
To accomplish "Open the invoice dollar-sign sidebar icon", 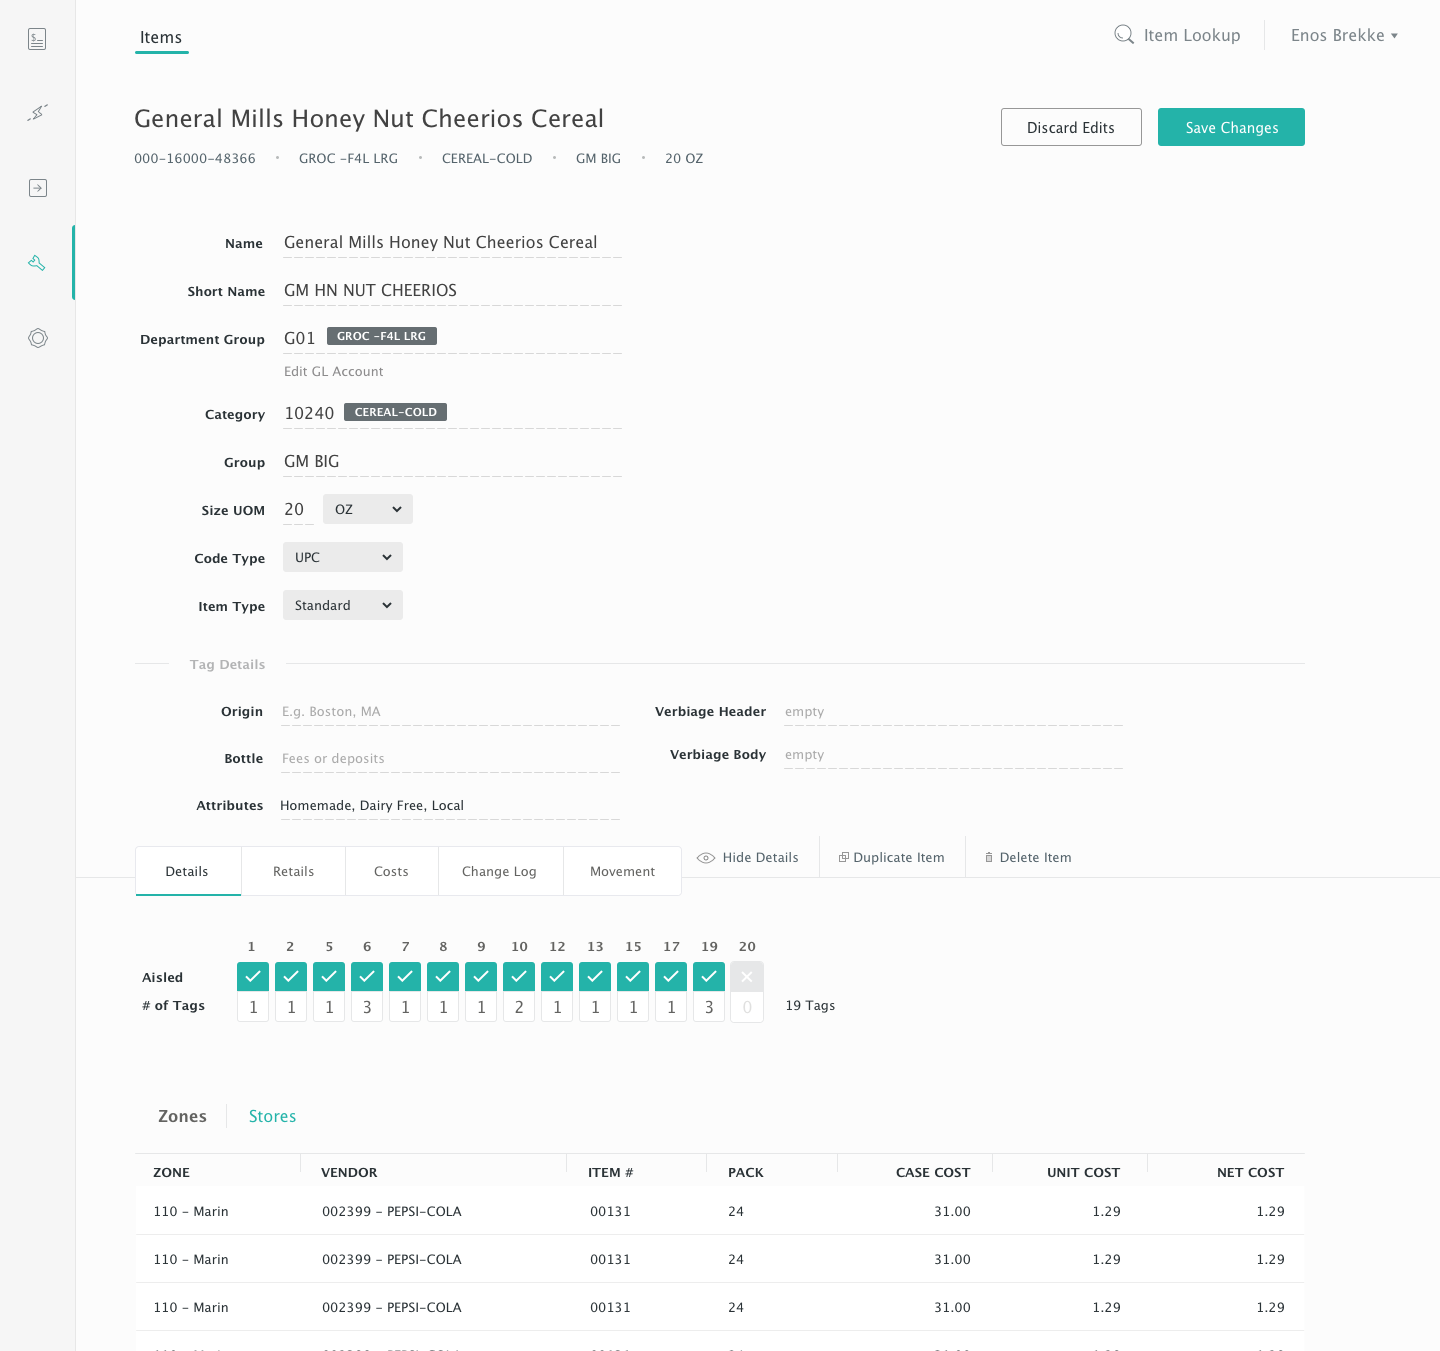I will 37,40.
